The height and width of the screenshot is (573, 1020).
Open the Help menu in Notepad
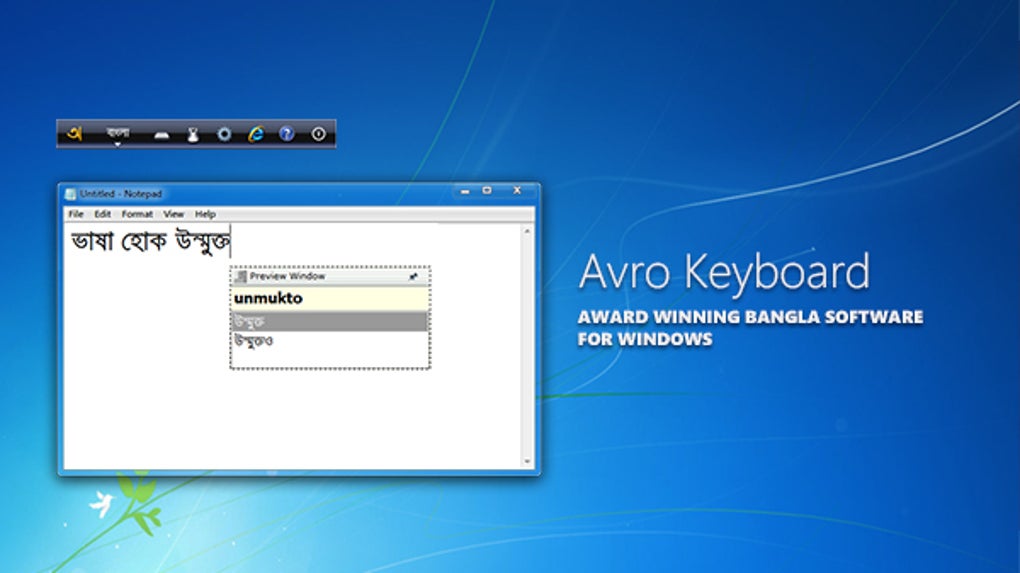point(205,214)
